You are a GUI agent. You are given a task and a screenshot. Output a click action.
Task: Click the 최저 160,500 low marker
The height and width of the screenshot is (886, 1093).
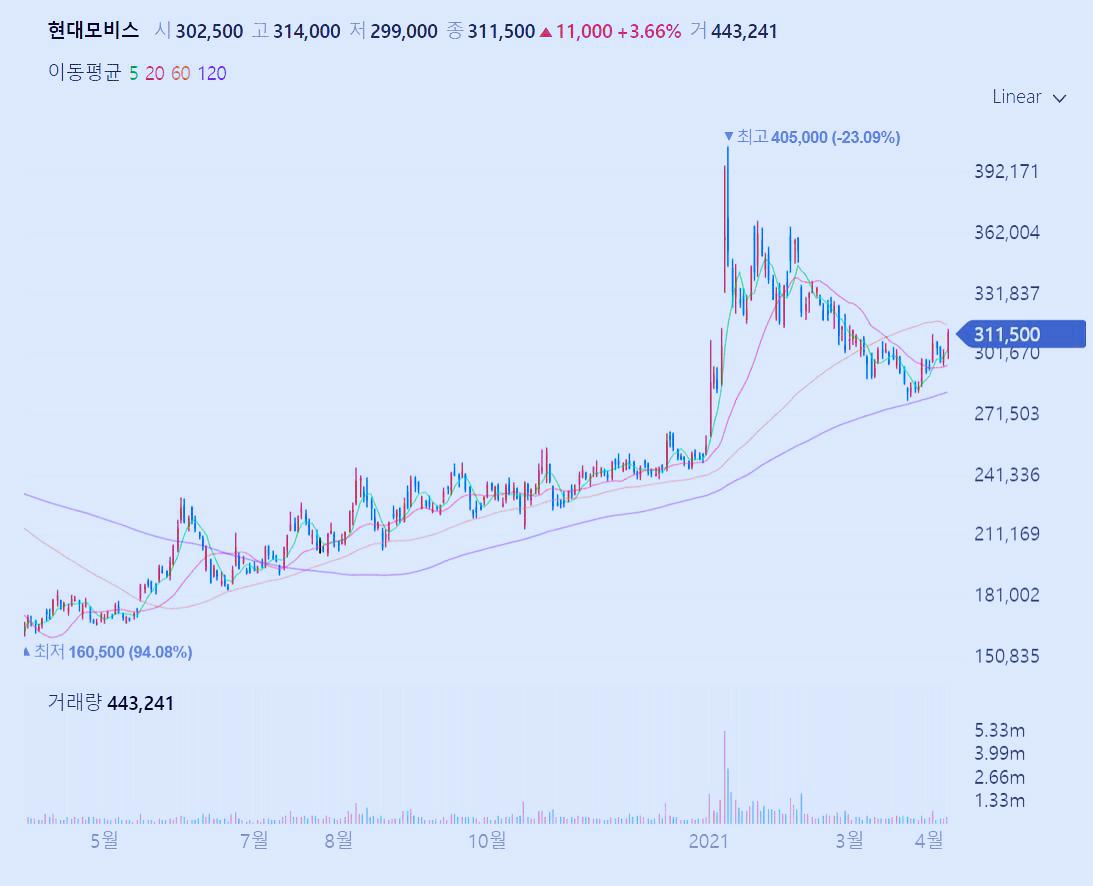click(x=108, y=652)
